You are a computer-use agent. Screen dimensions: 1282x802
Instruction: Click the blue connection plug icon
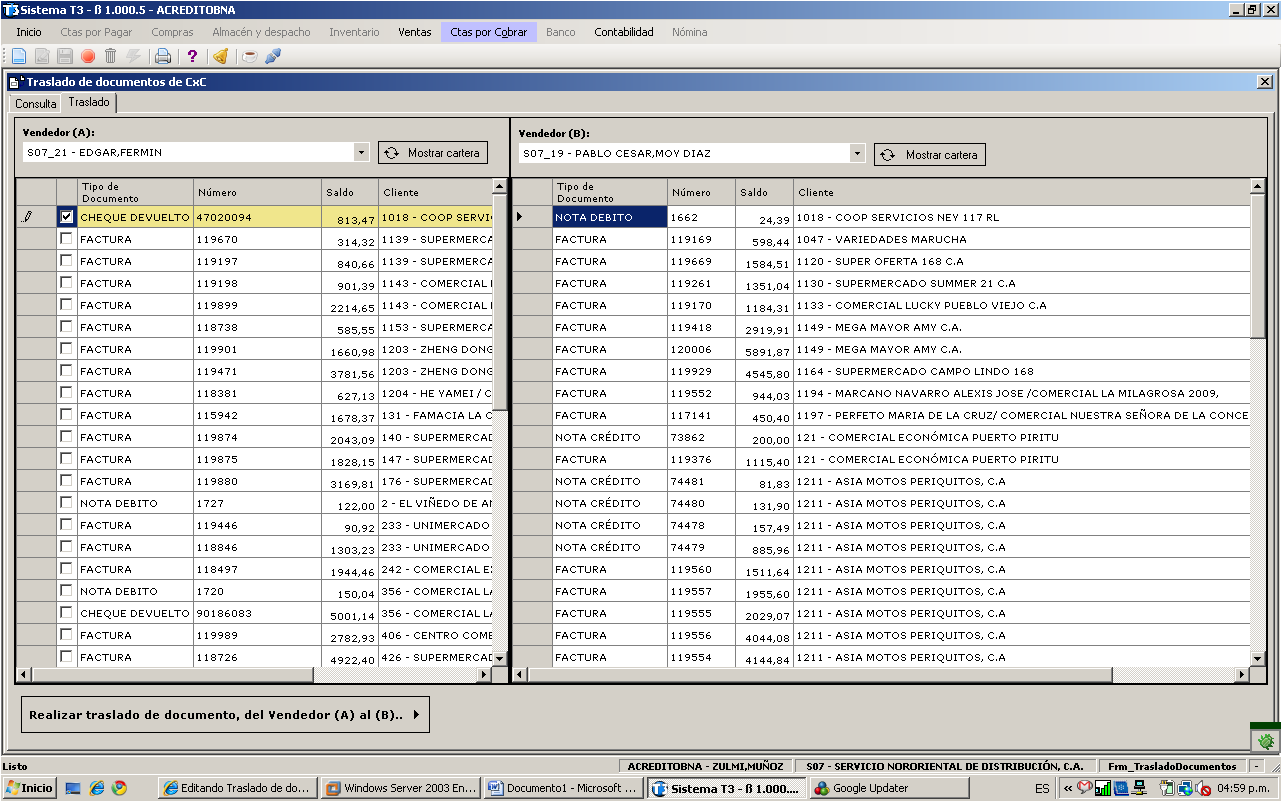[x=272, y=56]
